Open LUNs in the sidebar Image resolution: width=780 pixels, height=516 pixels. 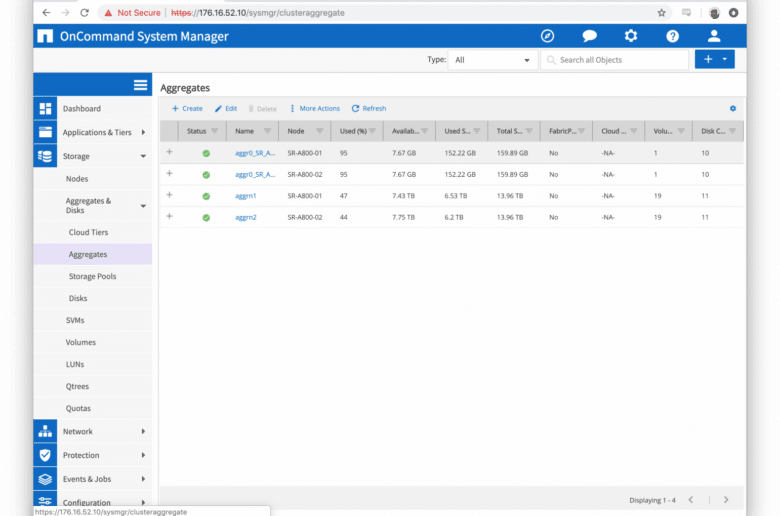point(75,364)
